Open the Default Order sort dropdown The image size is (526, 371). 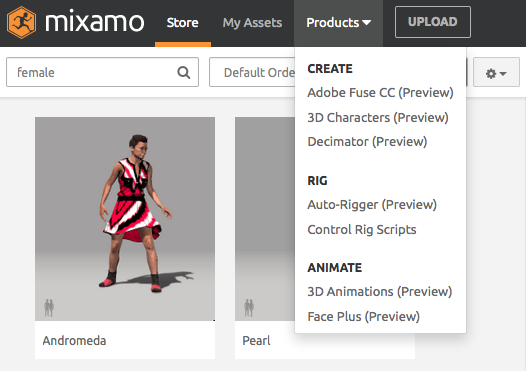click(252, 72)
